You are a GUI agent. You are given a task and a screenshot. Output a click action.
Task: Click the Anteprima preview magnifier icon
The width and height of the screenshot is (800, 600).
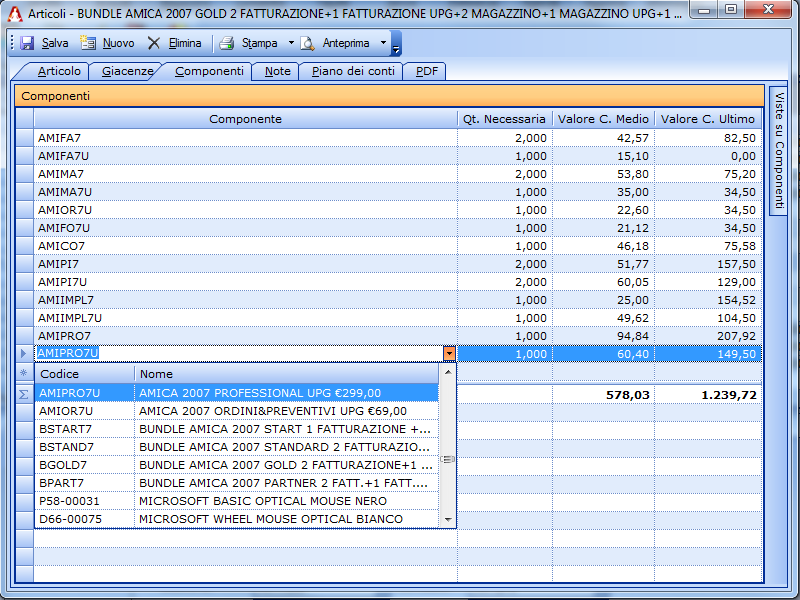pos(307,43)
